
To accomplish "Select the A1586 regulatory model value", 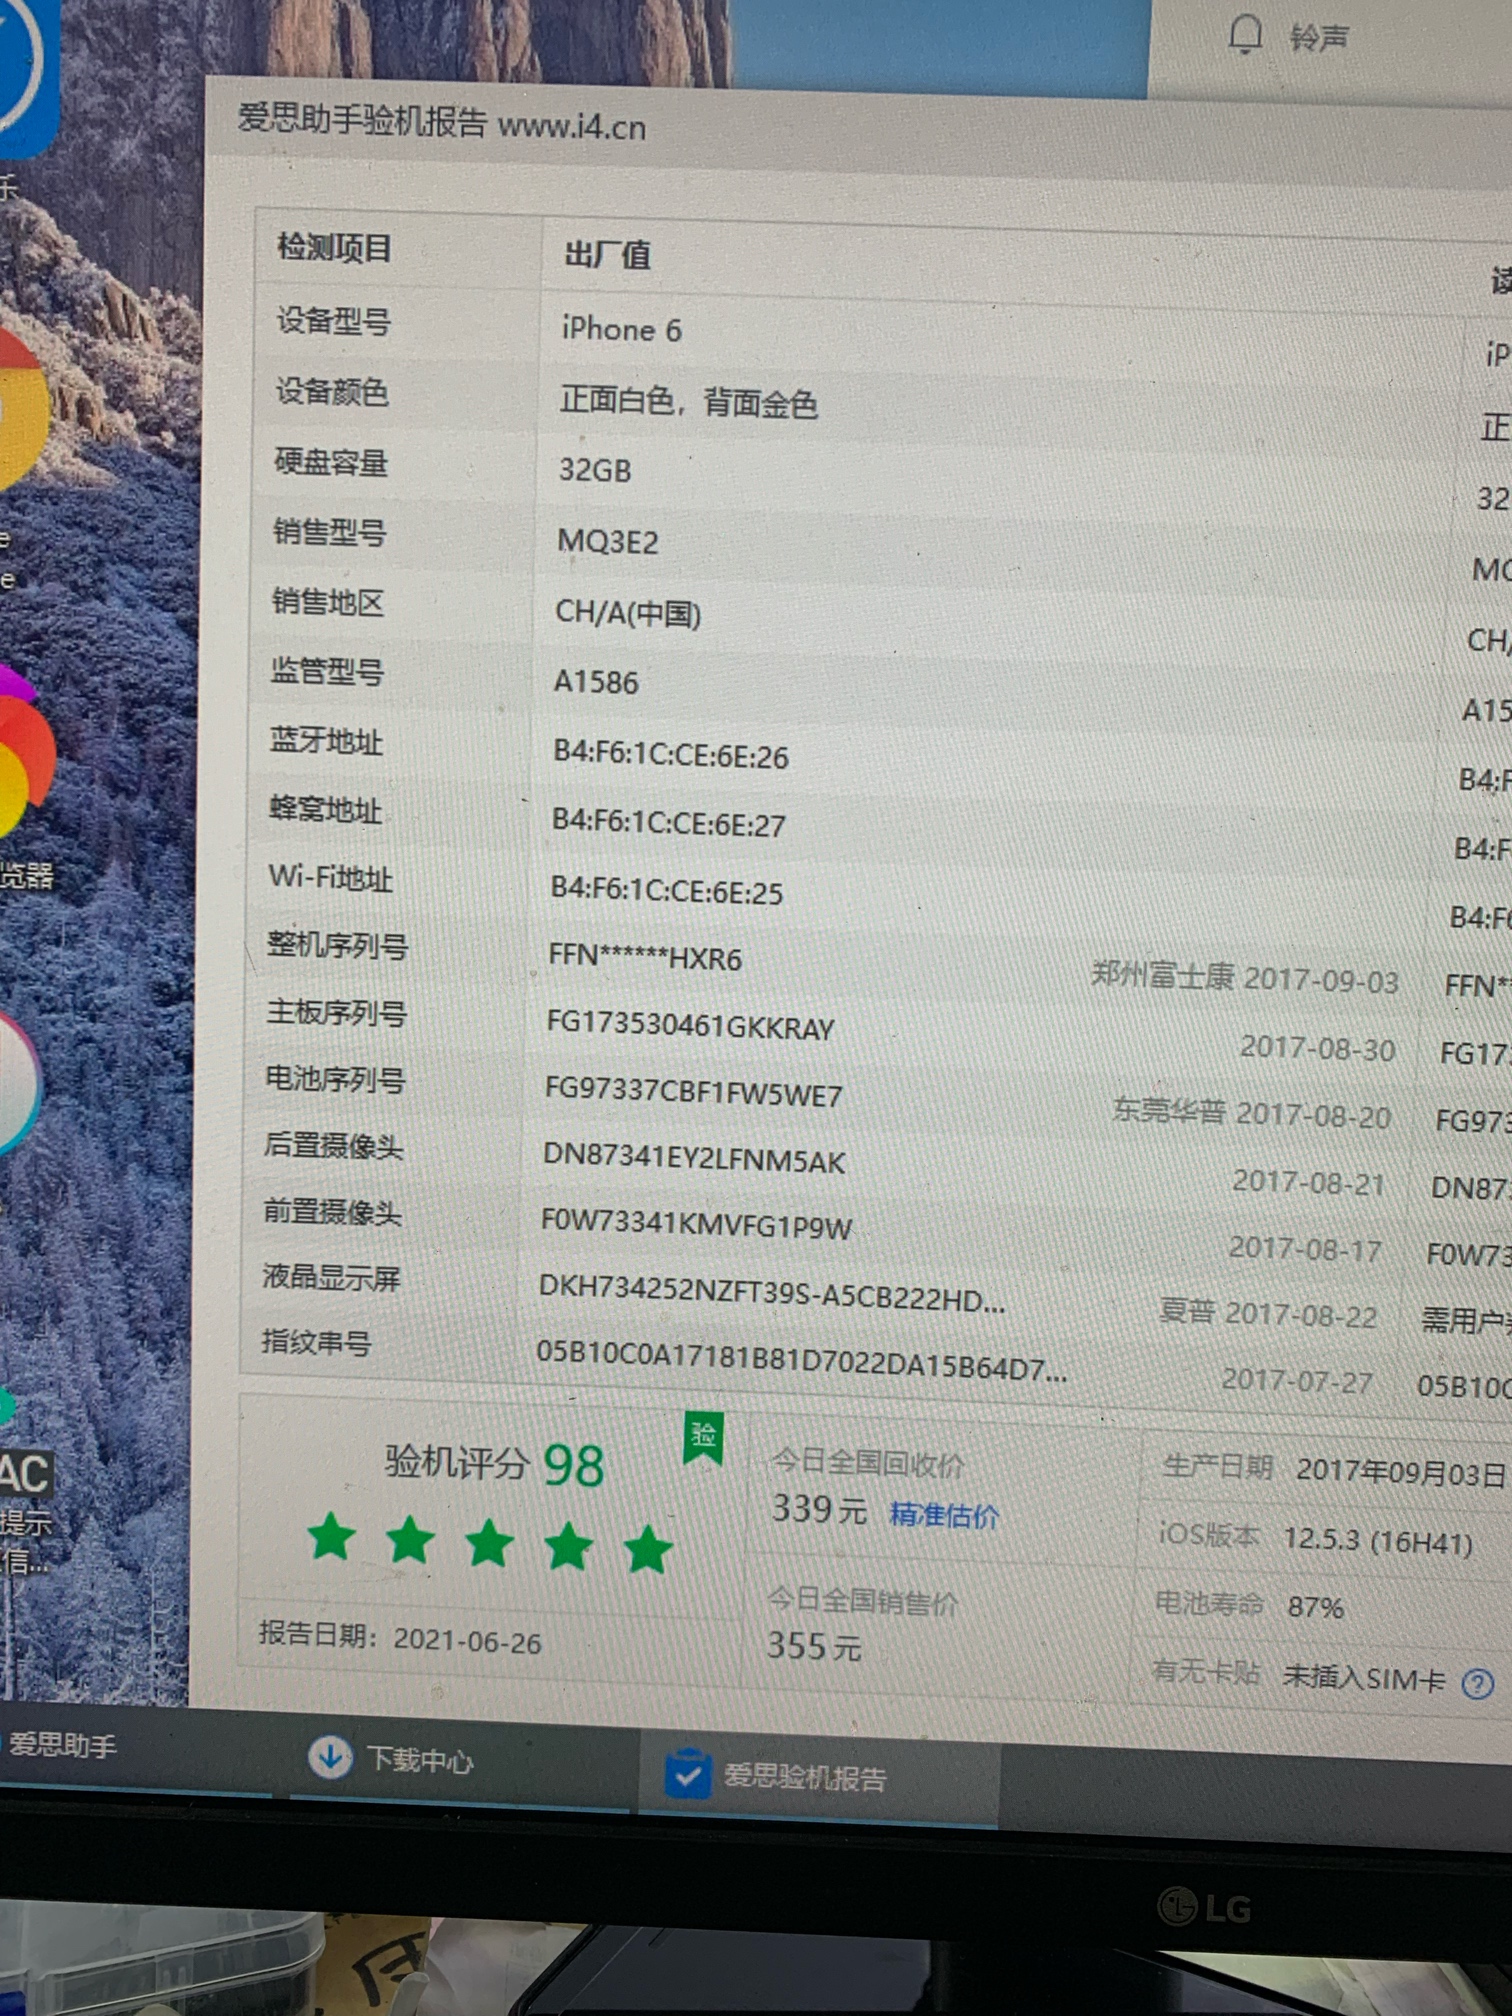I will click(x=596, y=682).
